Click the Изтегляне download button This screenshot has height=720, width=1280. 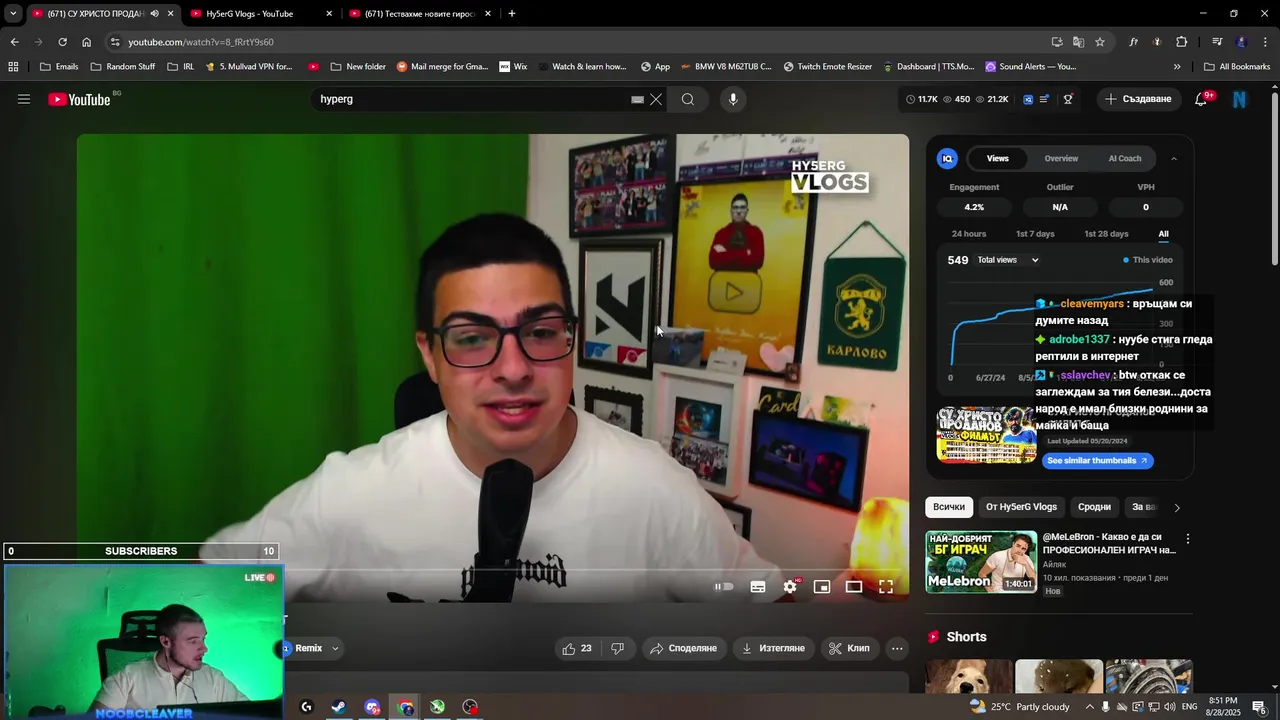point(772,648)
